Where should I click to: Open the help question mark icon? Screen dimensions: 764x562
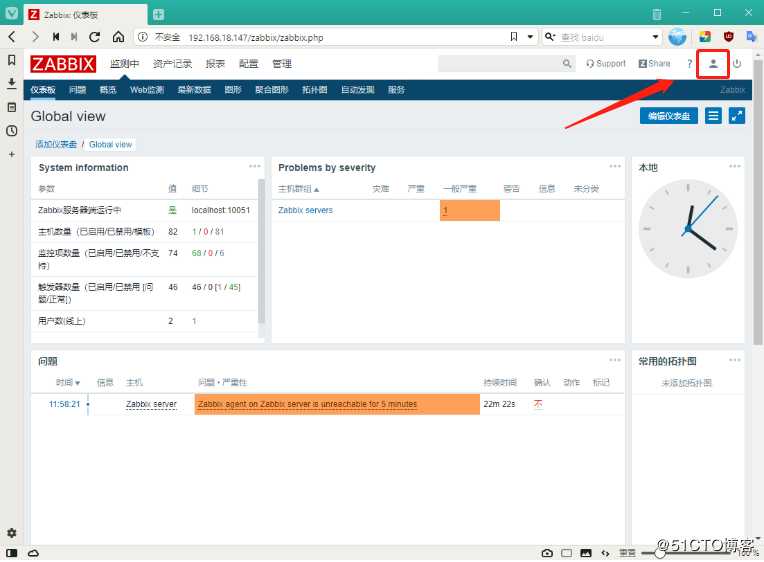point(689,64)
